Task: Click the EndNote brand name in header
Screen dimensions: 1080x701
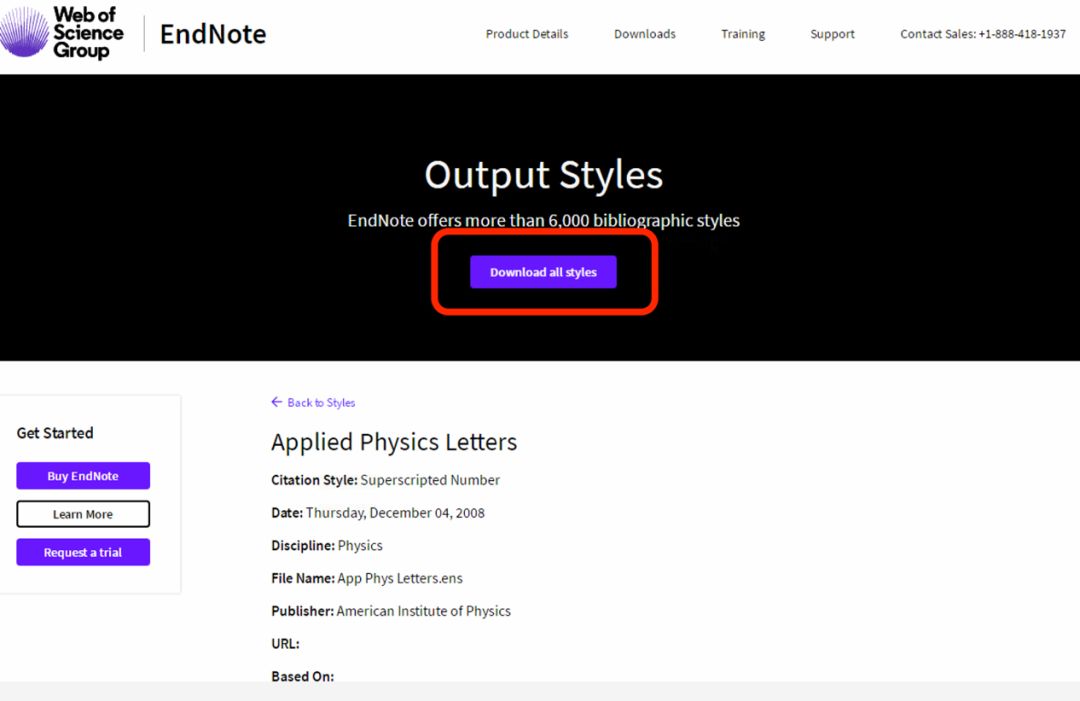Action: (213, 35)
